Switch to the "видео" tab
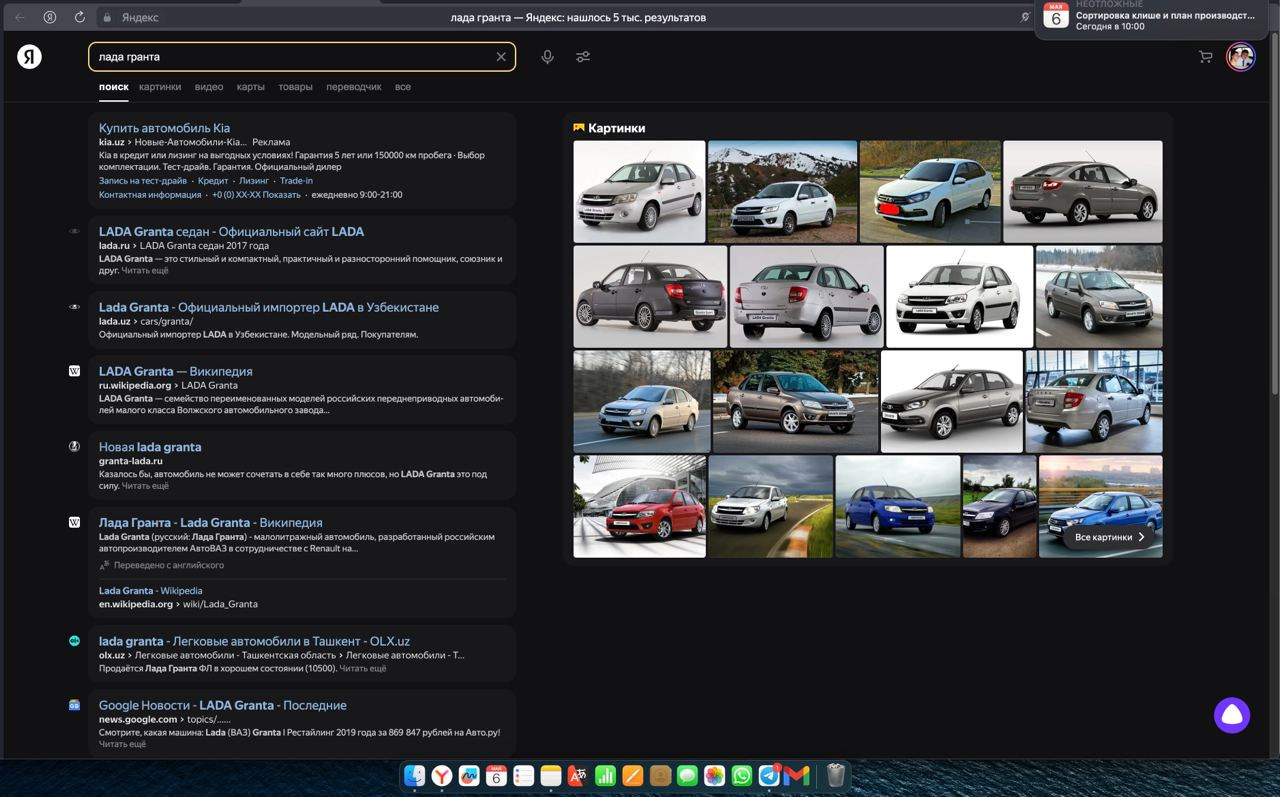 coord(209,87)
